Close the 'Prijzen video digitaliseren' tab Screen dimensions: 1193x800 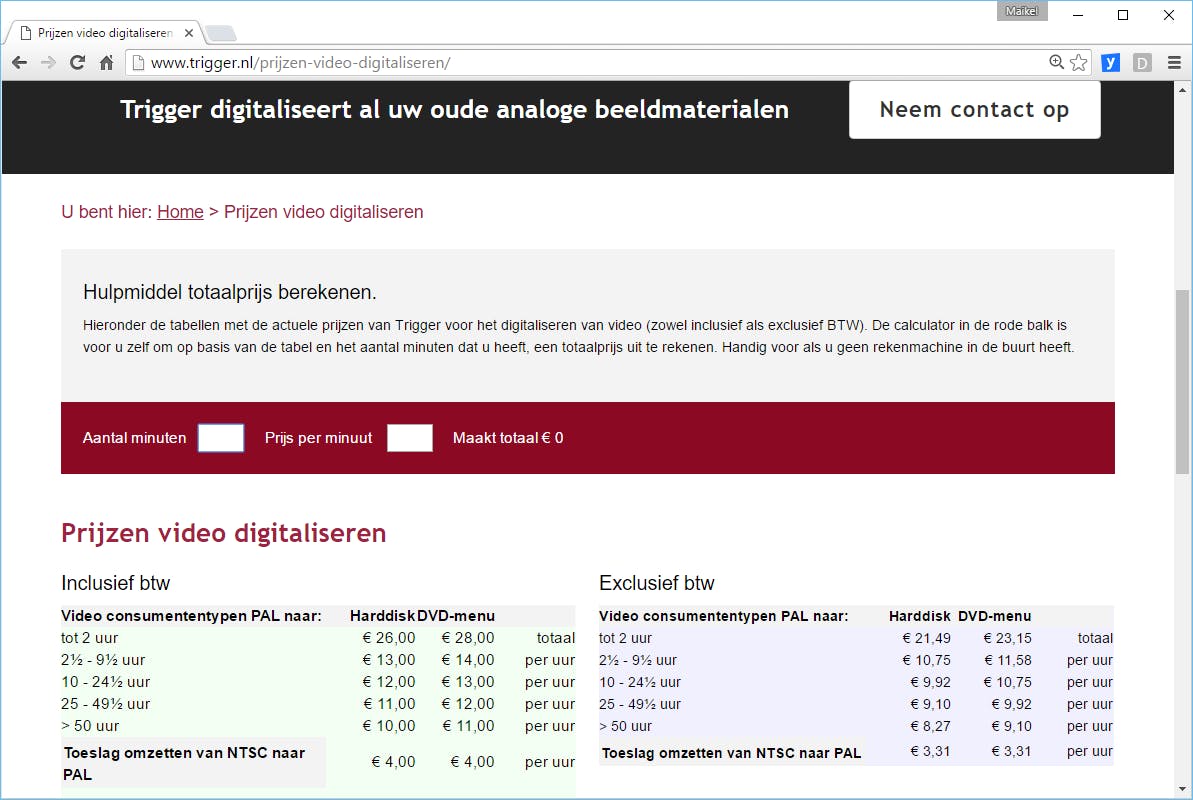point(189,33)
